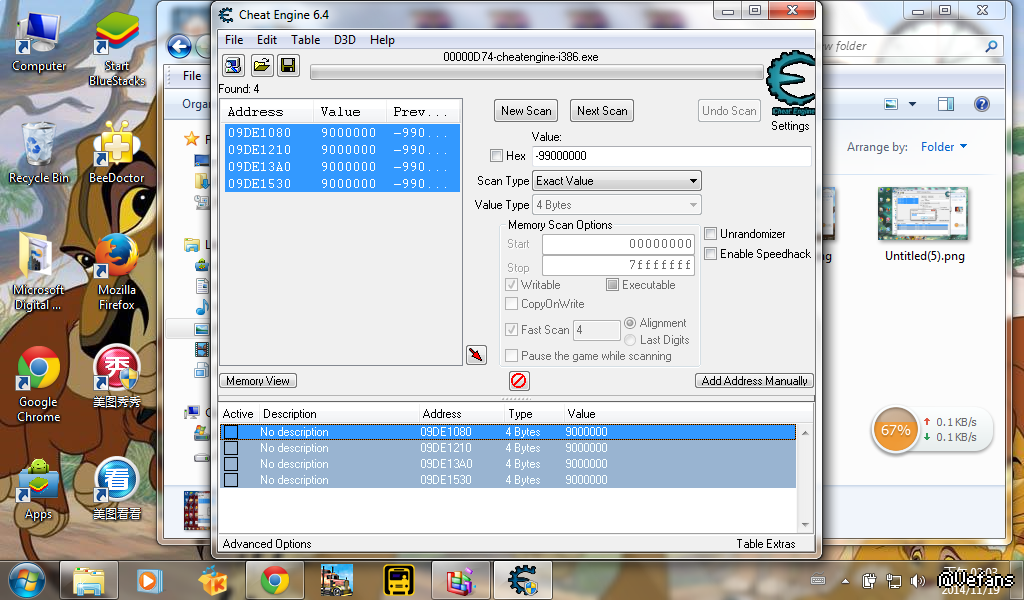Click the Explorer help question icon
This screenshot has height=600, width=1026.
click(982, 104)
